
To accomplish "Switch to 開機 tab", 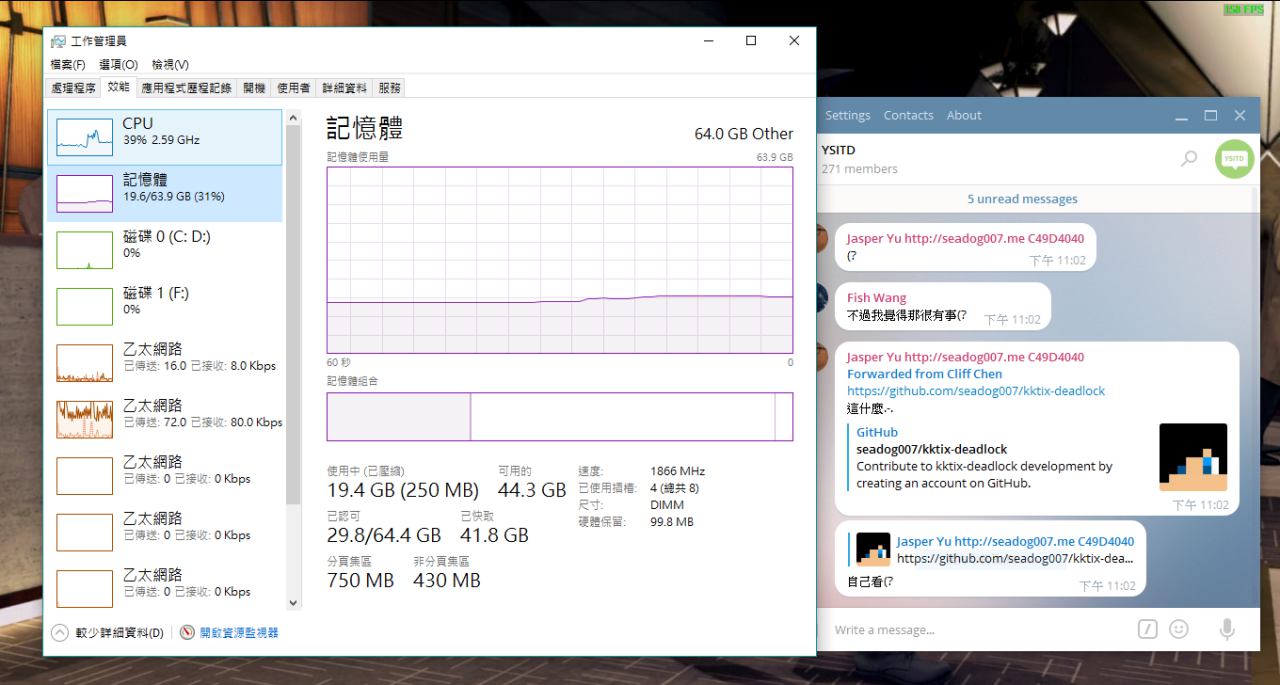I will 254,88.
